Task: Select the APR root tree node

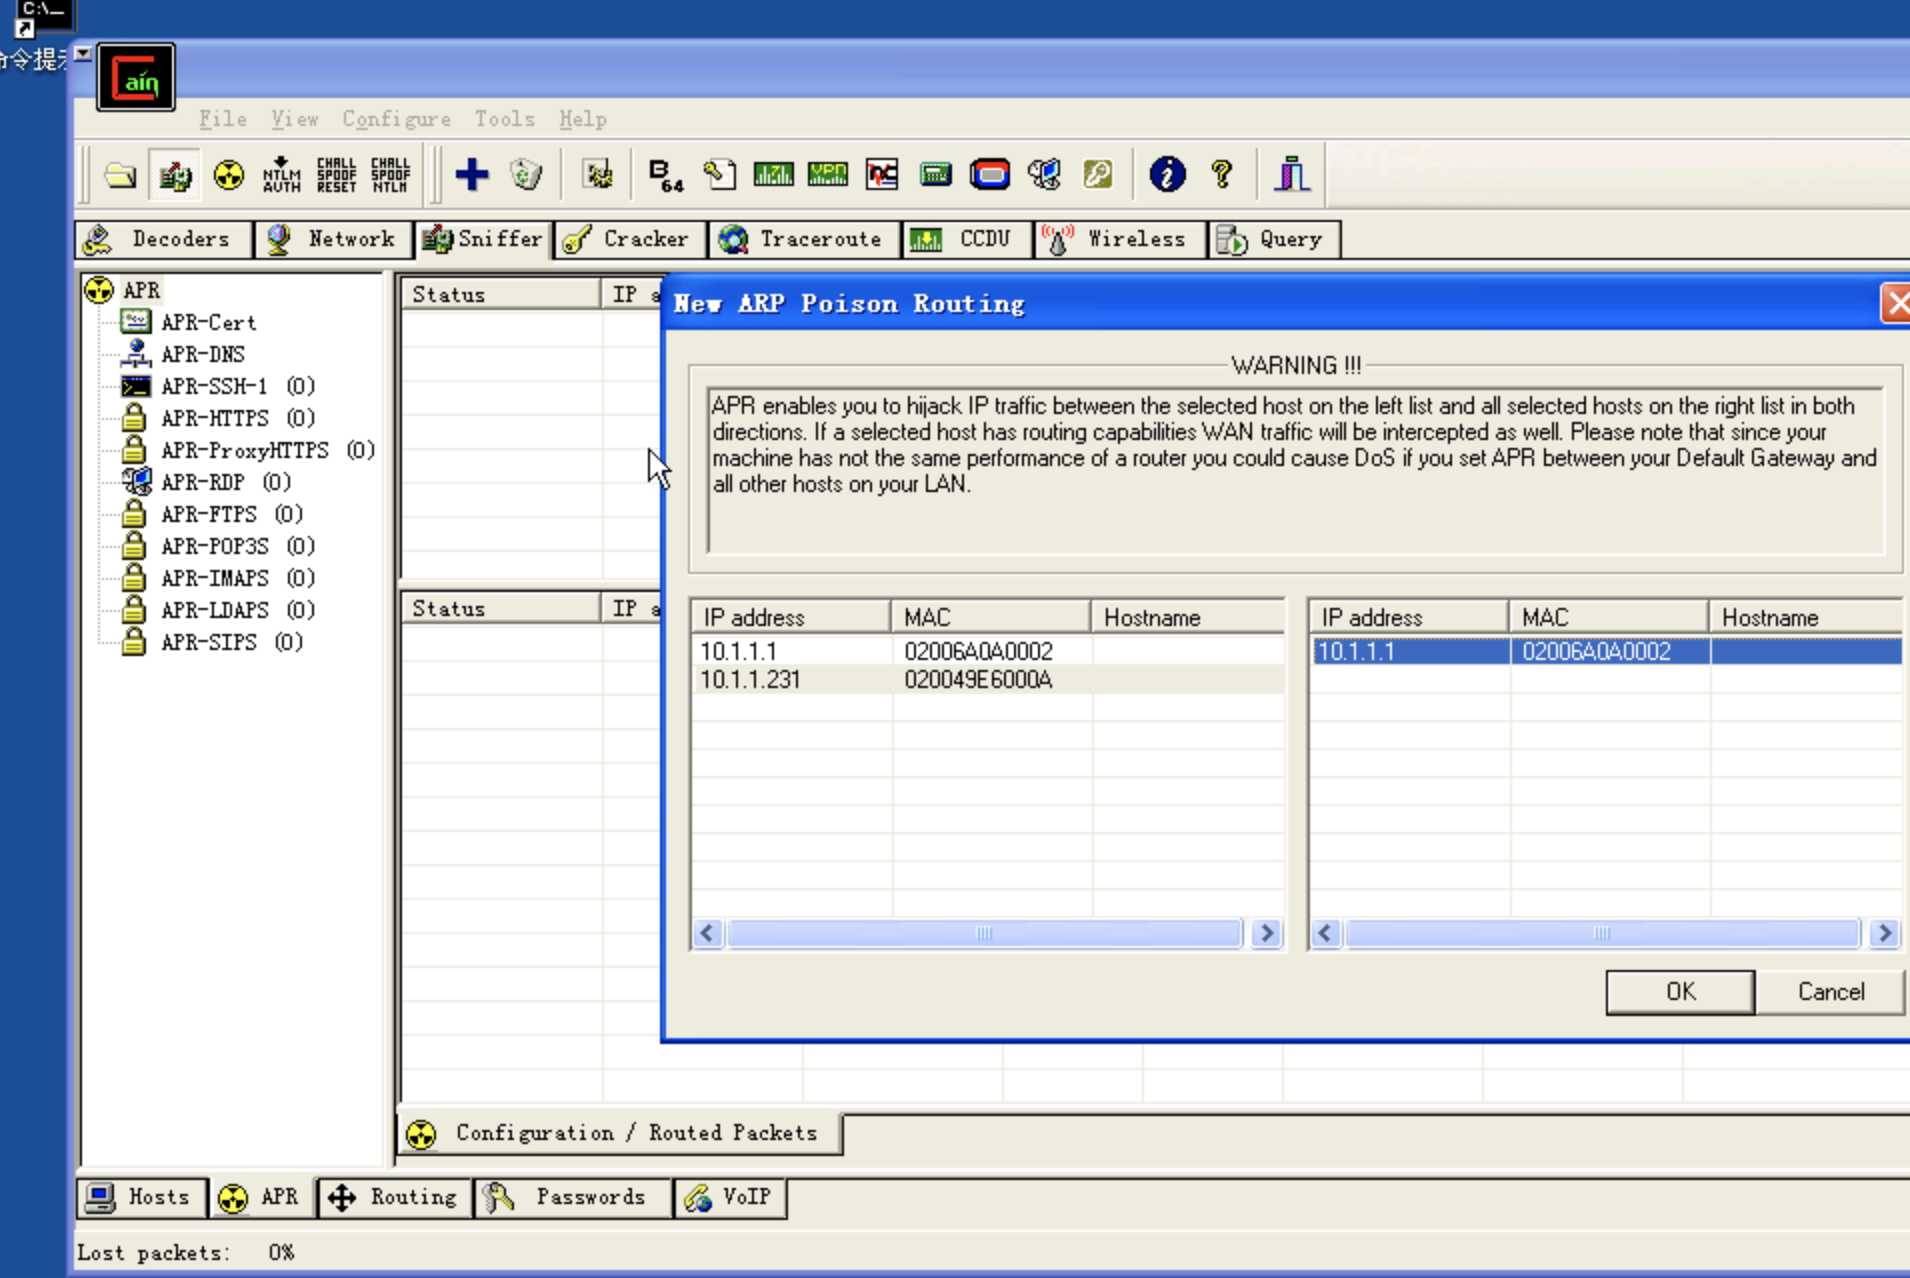Action: (x=141, y=290)
